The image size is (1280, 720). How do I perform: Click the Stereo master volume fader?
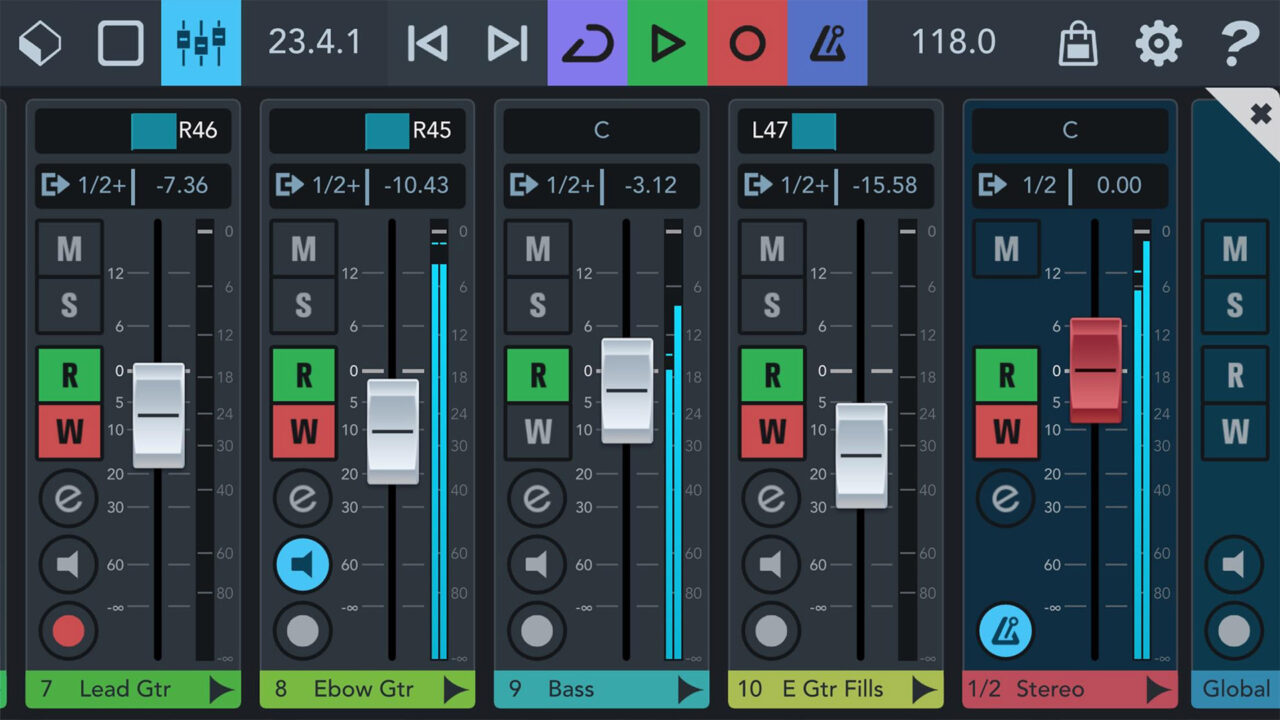(x=1097, y=370)
